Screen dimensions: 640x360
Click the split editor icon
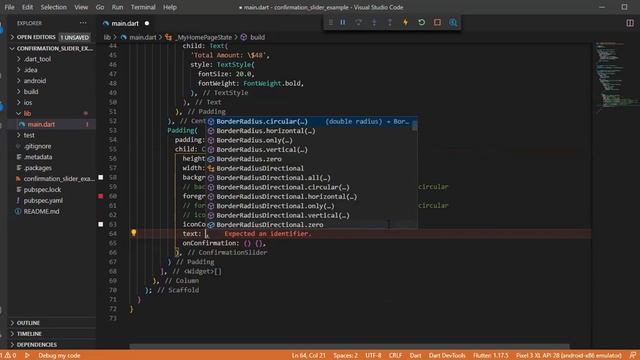click(630, 23)
